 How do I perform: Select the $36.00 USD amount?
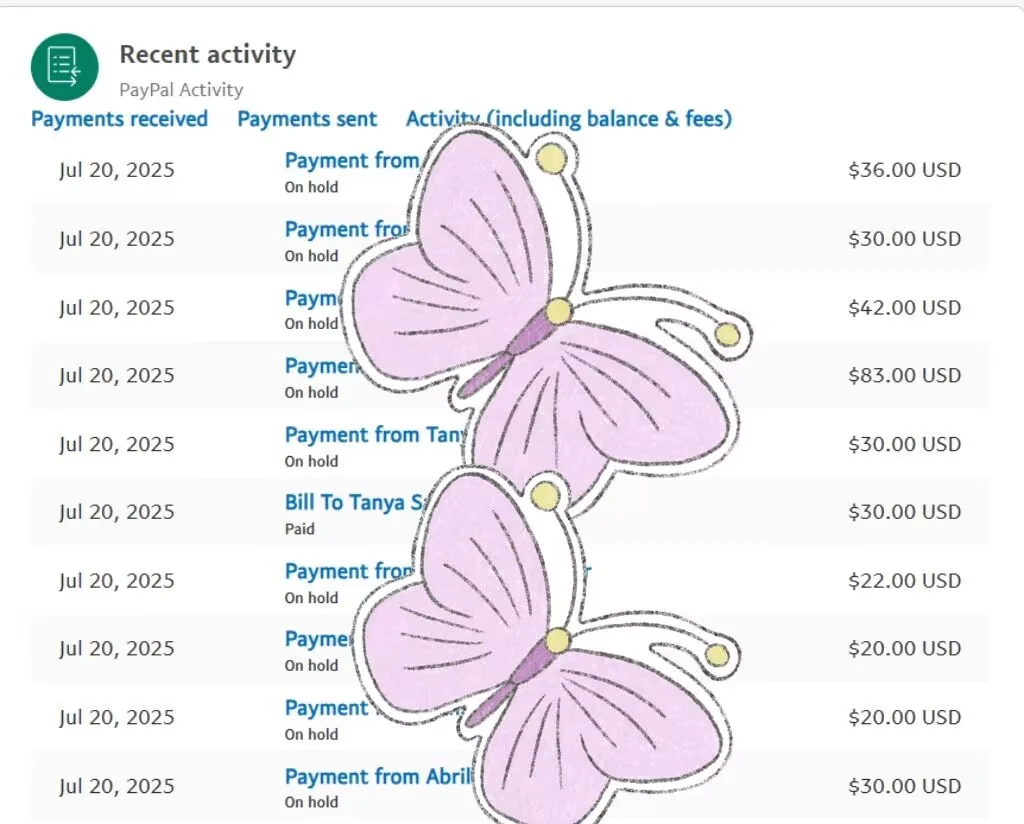[904, 170]
